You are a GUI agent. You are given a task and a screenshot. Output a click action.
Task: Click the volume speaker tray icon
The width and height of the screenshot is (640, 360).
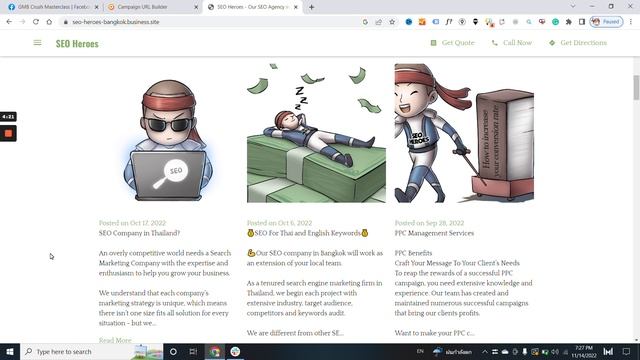coord(555,351)
